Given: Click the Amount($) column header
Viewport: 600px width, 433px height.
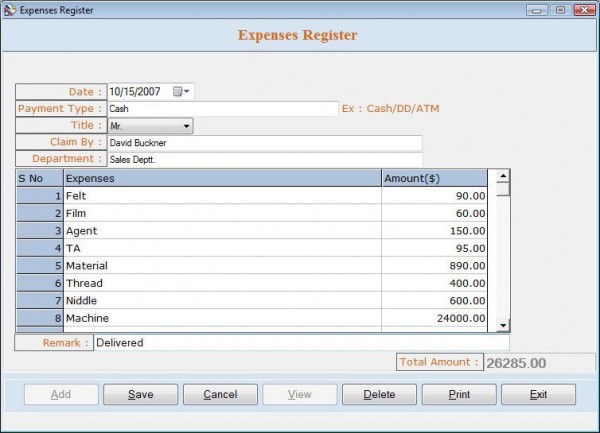Looking at the screenshot, I should [435, 178].
